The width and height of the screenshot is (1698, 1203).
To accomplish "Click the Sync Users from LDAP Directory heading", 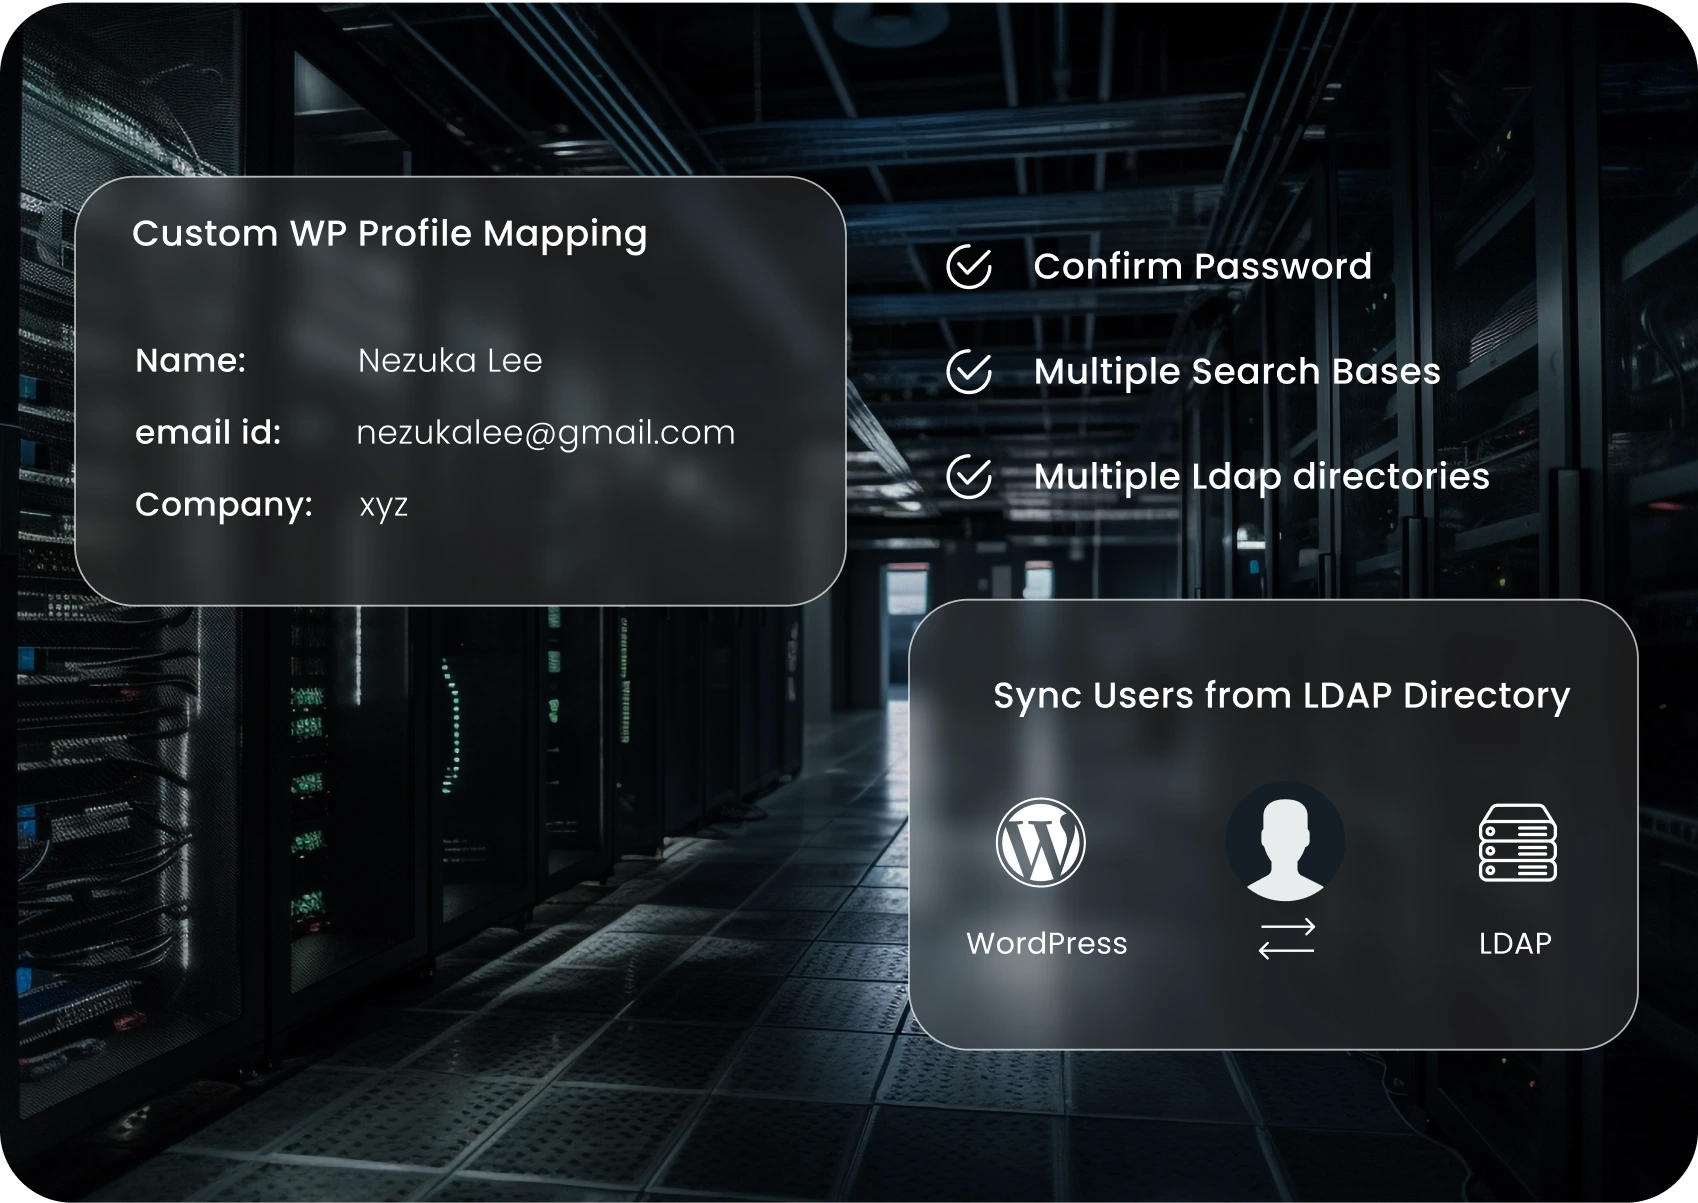I will coord(1281,696).
